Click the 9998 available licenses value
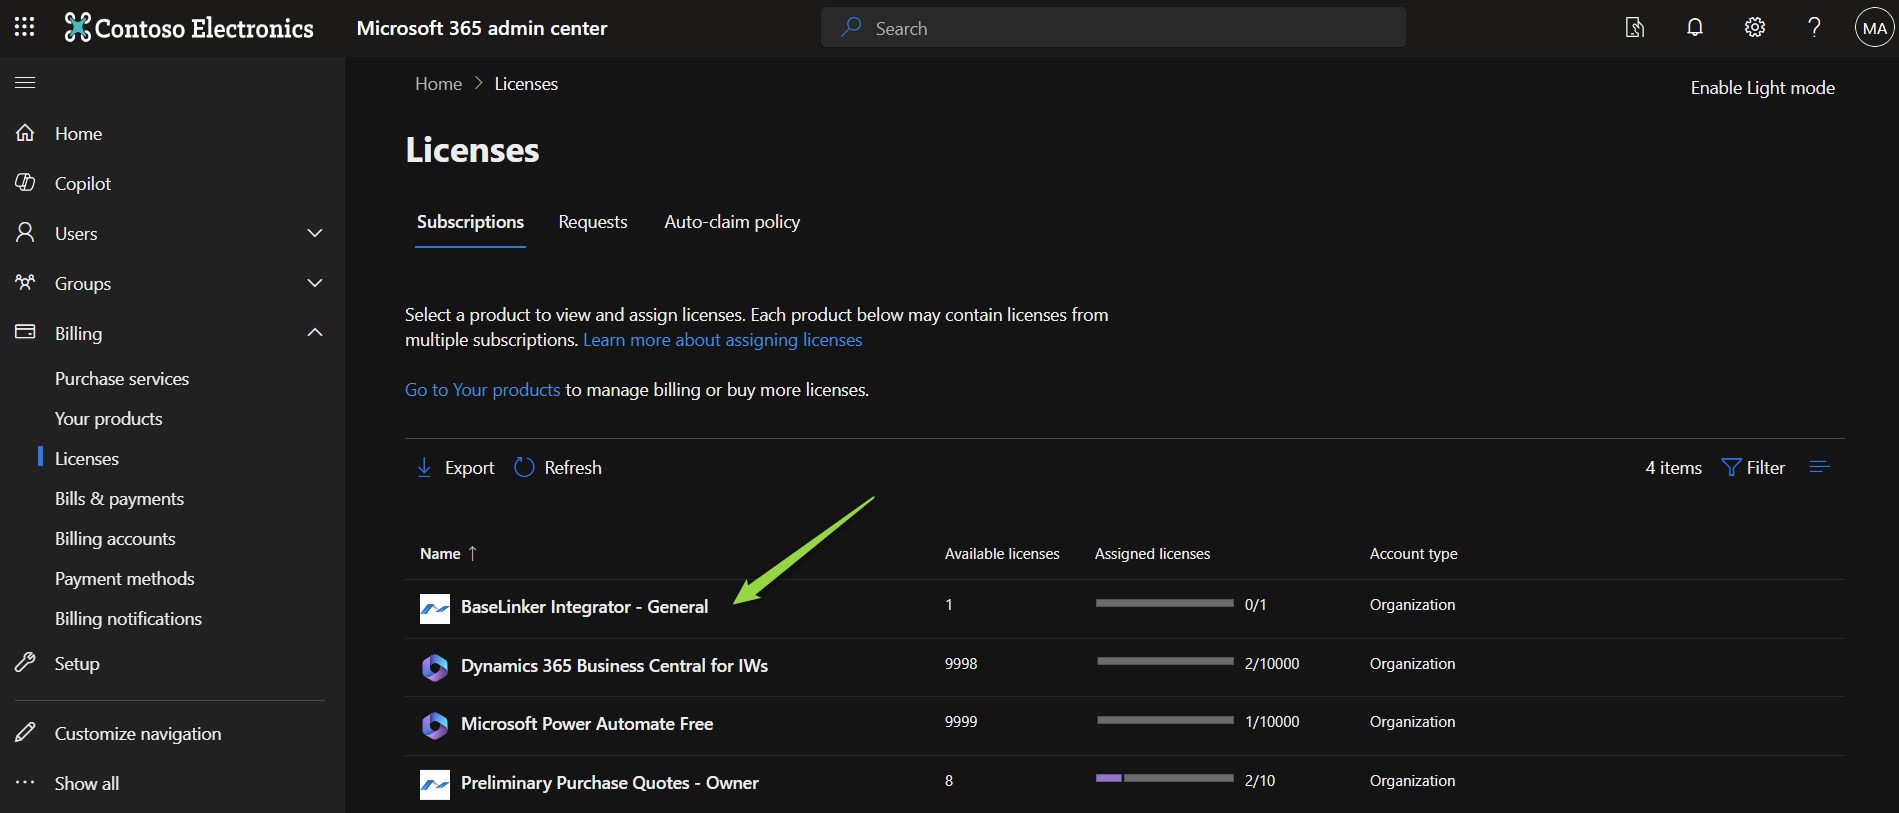This screenshot has width=1899, height=813. [x=961, y=664]
